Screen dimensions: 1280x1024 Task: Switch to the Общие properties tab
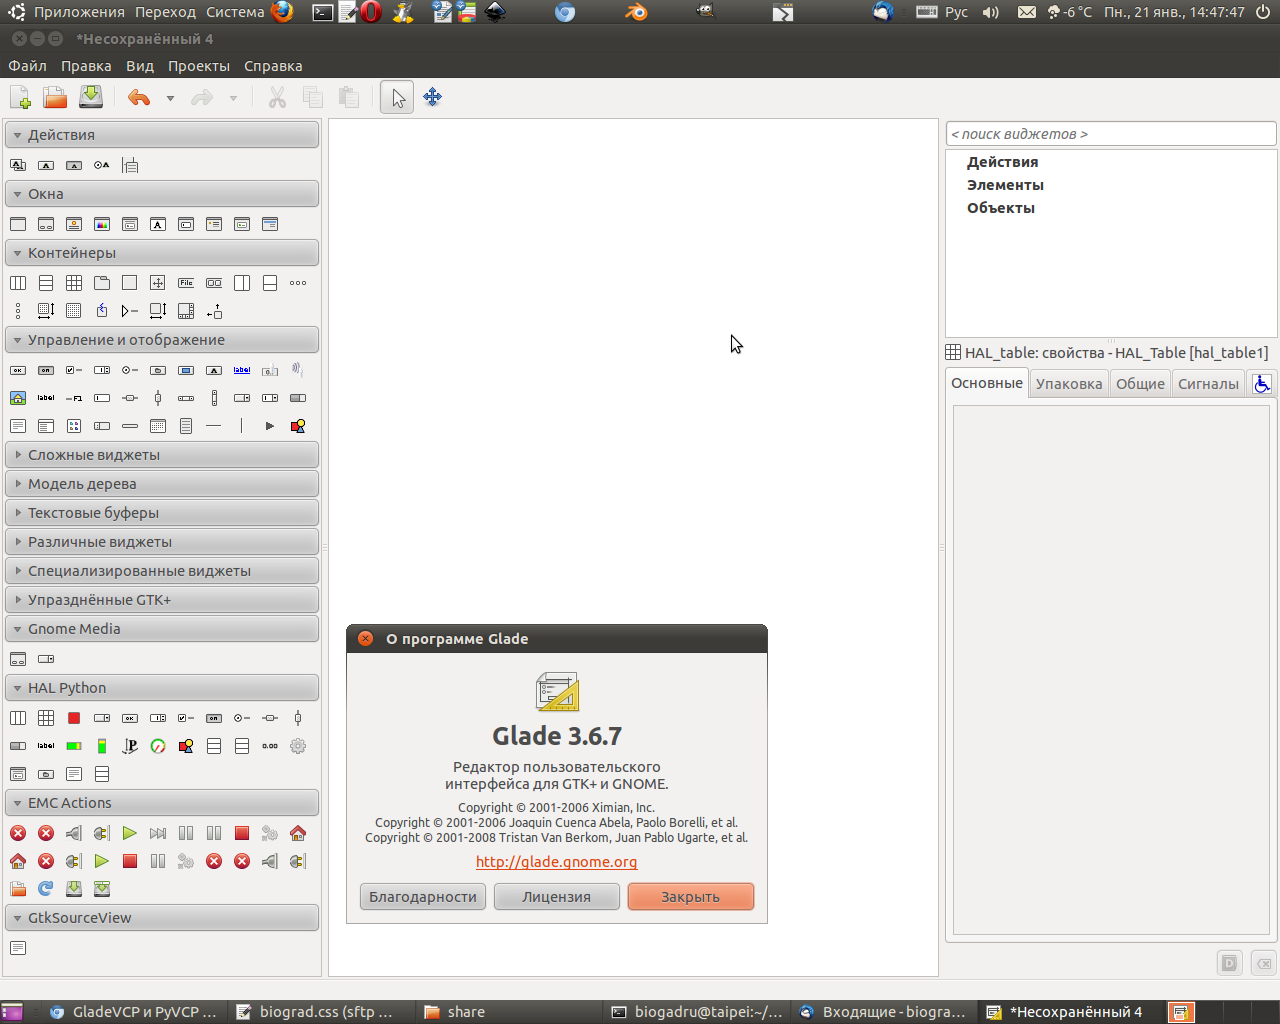click(1140, 384)
